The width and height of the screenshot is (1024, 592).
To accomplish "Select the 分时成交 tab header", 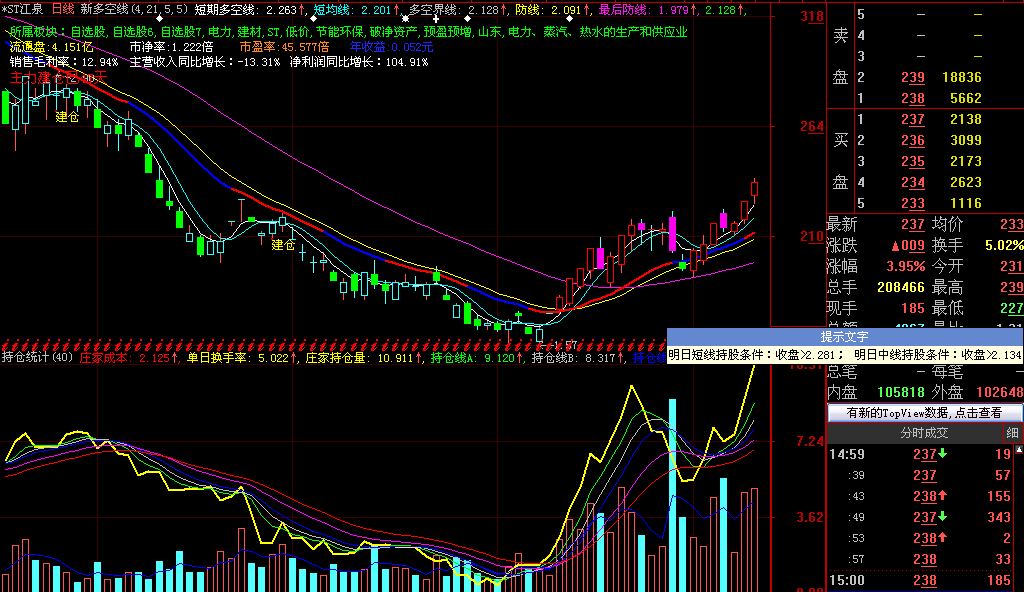I will click(x=923, y=433).
